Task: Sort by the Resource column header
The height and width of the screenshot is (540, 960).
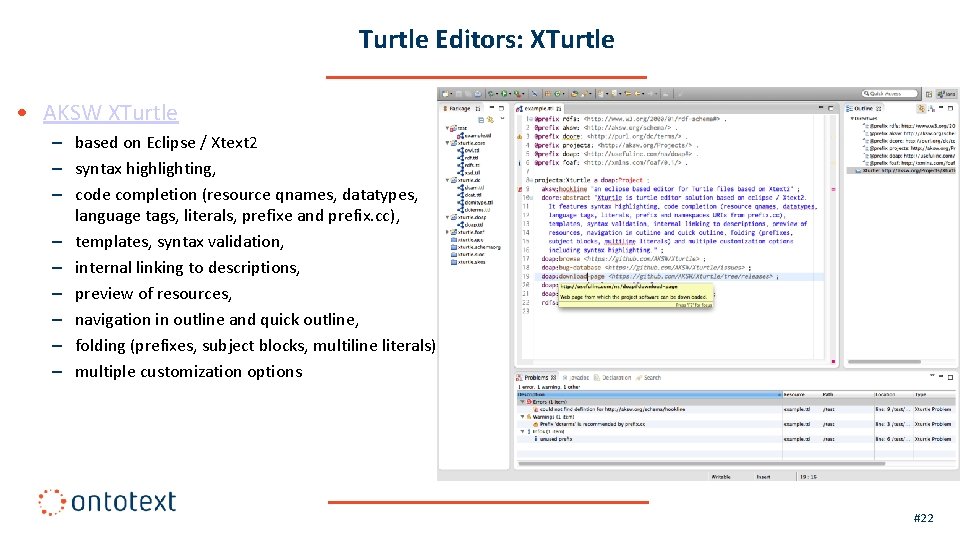Action: pyautogui.click(x=801, y=394)
